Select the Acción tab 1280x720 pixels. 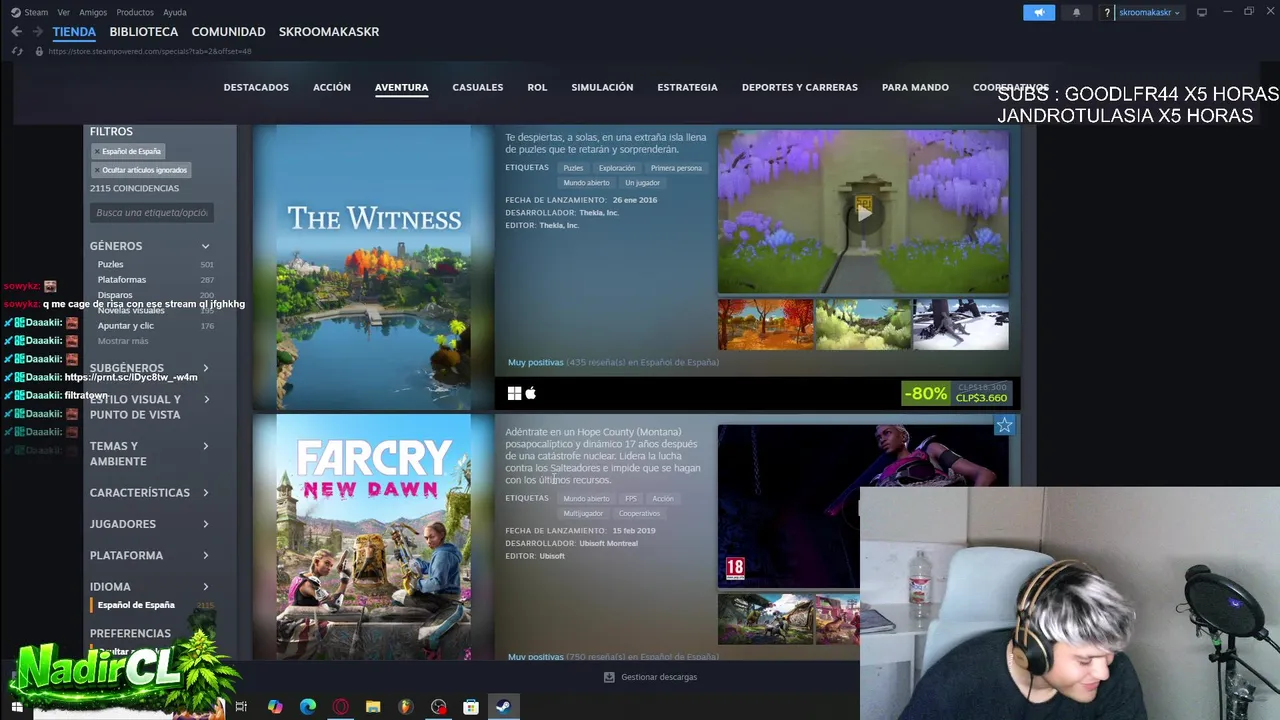click(x=332, y=87)
